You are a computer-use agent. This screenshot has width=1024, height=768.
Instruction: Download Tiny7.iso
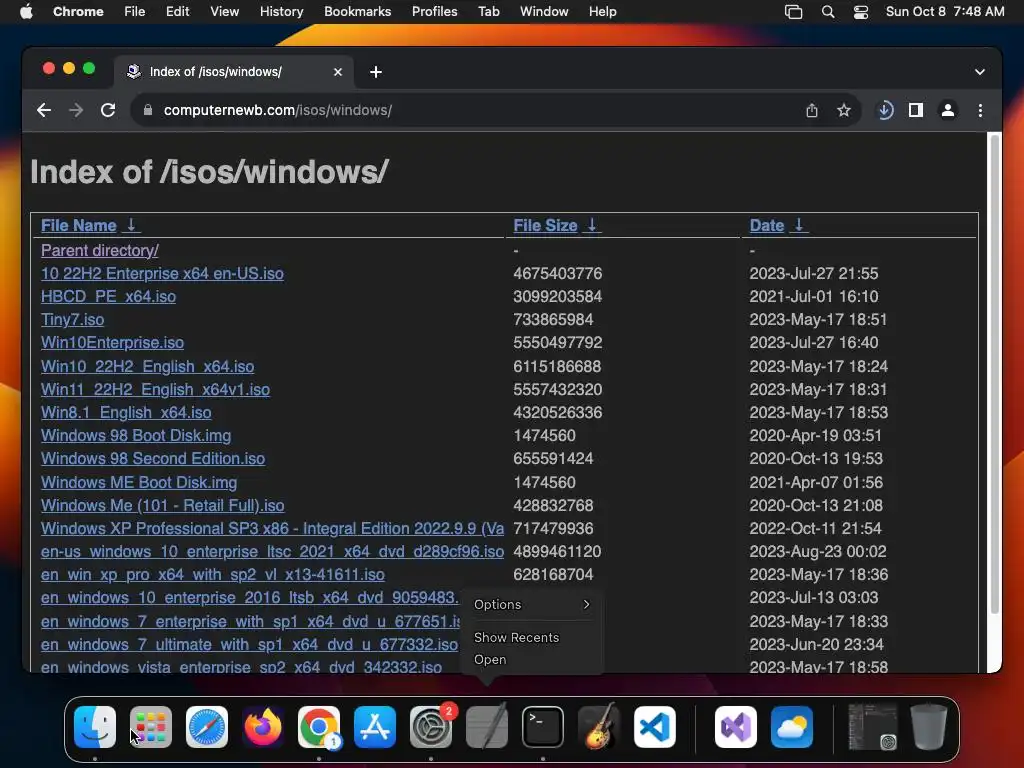click(72, 319)
